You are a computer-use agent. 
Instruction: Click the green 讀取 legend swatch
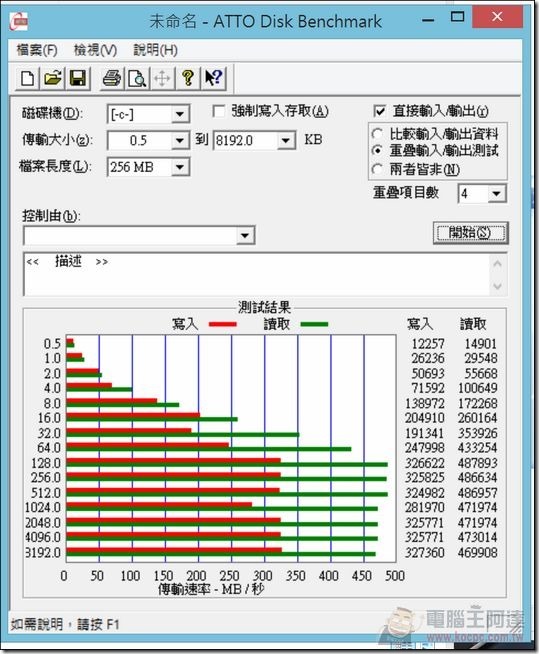[x=314, y=324]
